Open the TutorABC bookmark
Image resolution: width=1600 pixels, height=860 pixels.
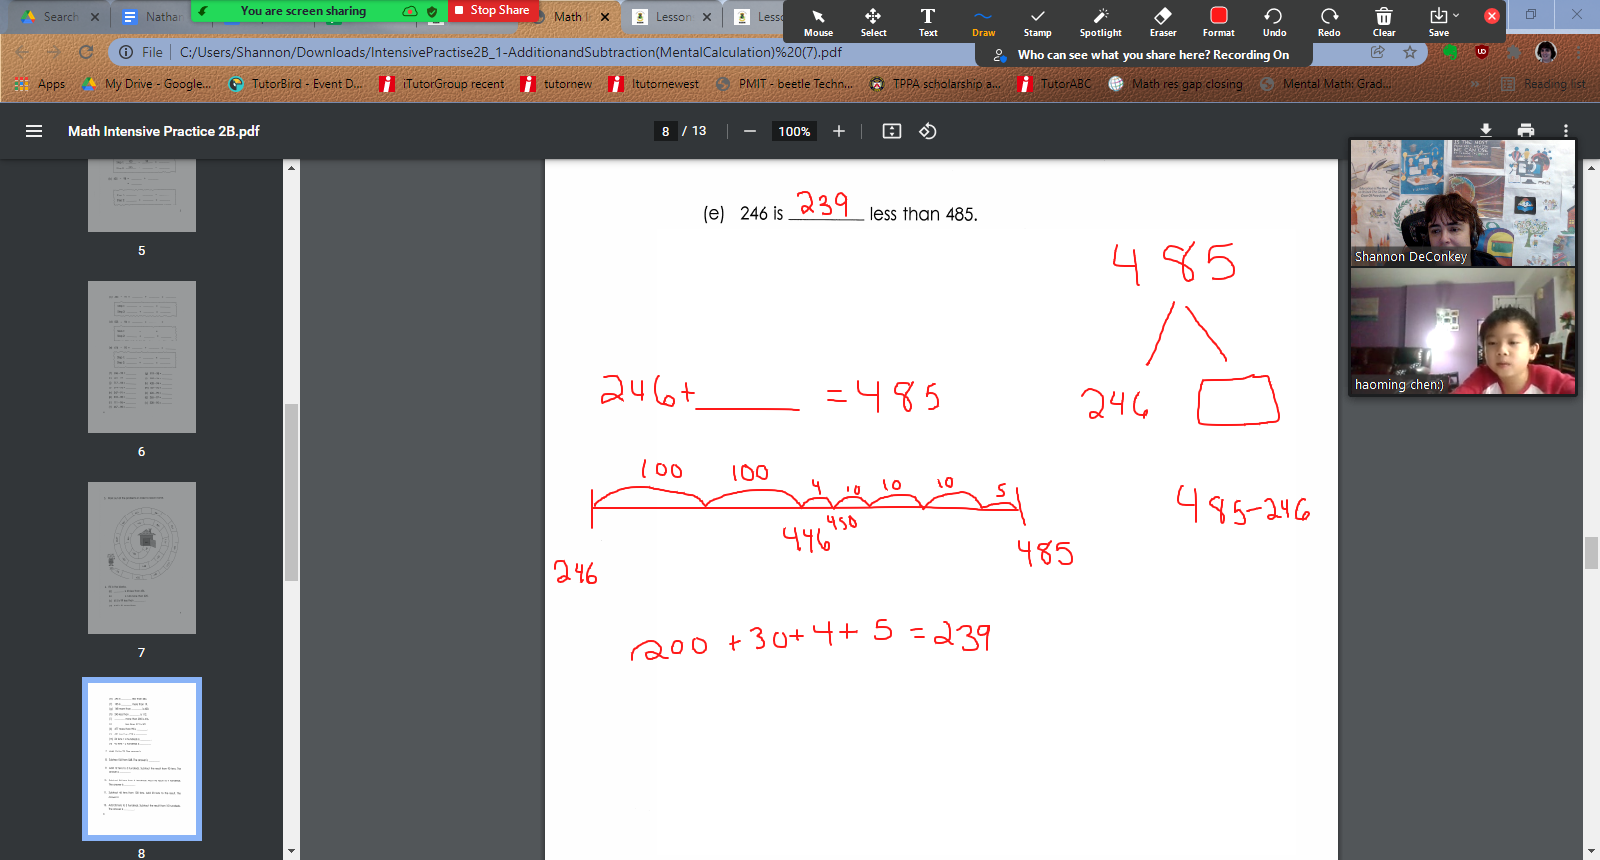click(x=1055, y=84)
